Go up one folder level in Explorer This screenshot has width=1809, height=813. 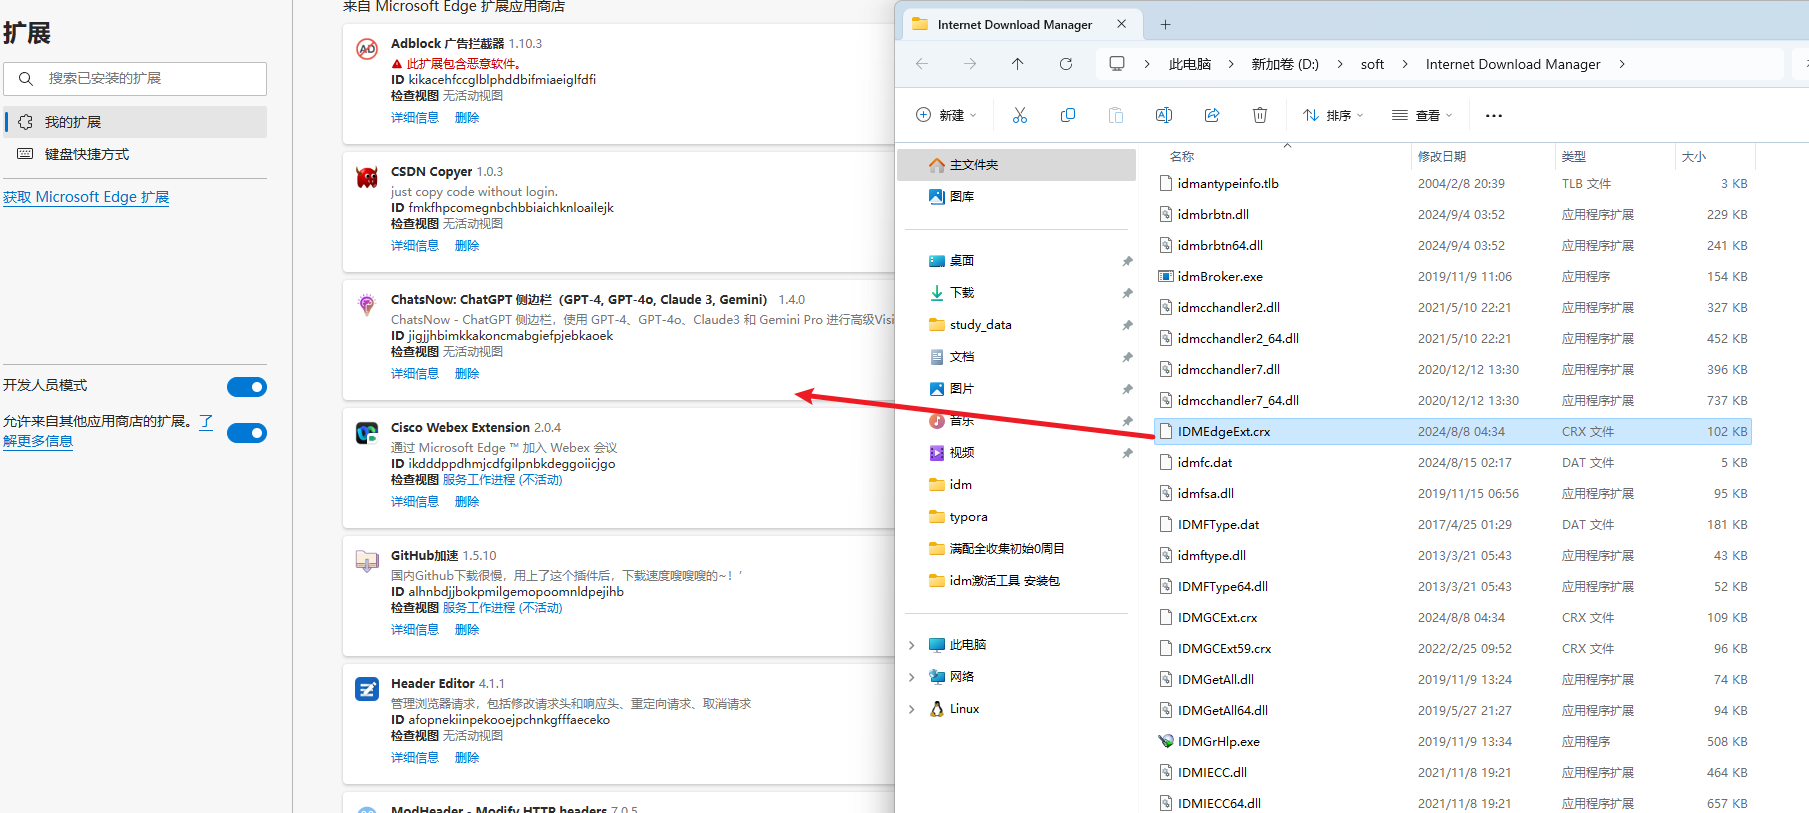point(1018,64)
